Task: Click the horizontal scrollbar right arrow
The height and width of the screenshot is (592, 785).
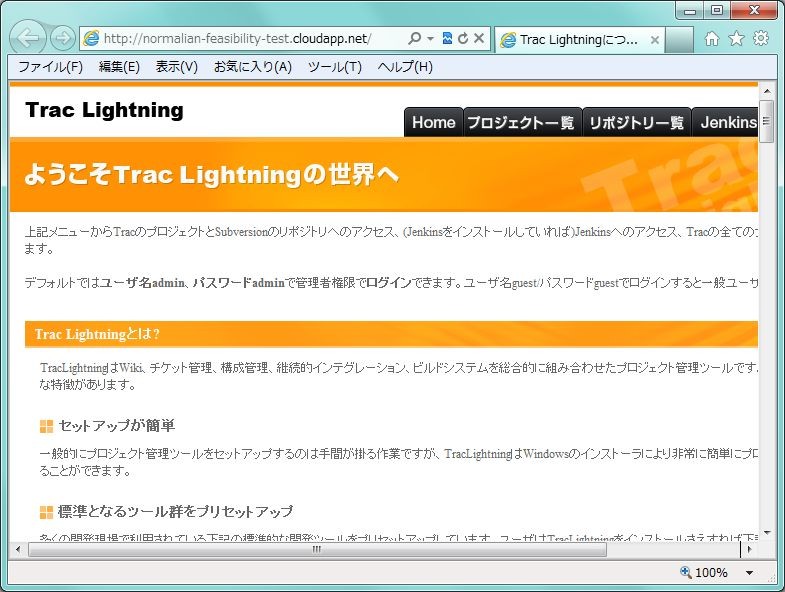Action: coord(749,549)
